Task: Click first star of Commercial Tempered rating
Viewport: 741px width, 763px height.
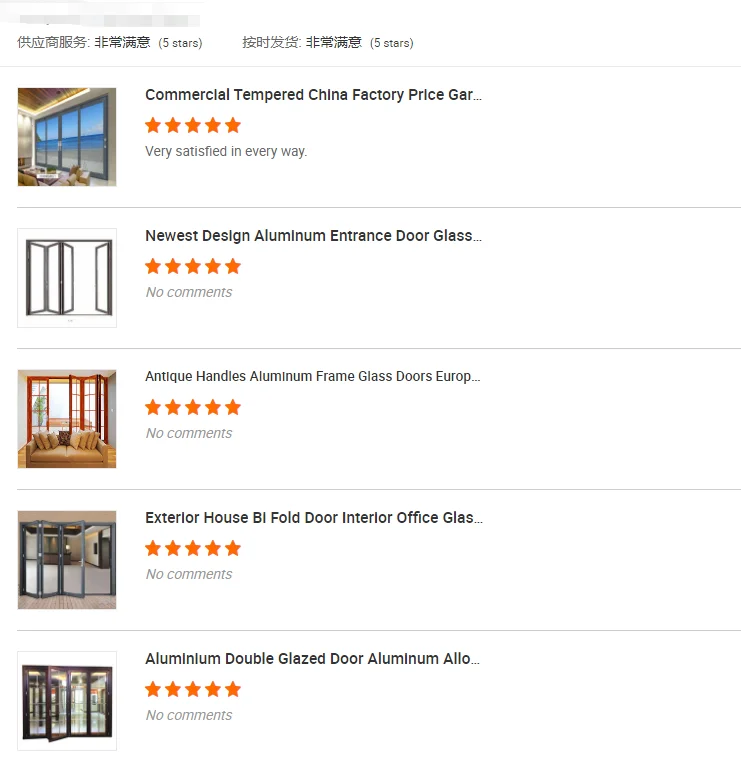Action: tap(153, 125)
